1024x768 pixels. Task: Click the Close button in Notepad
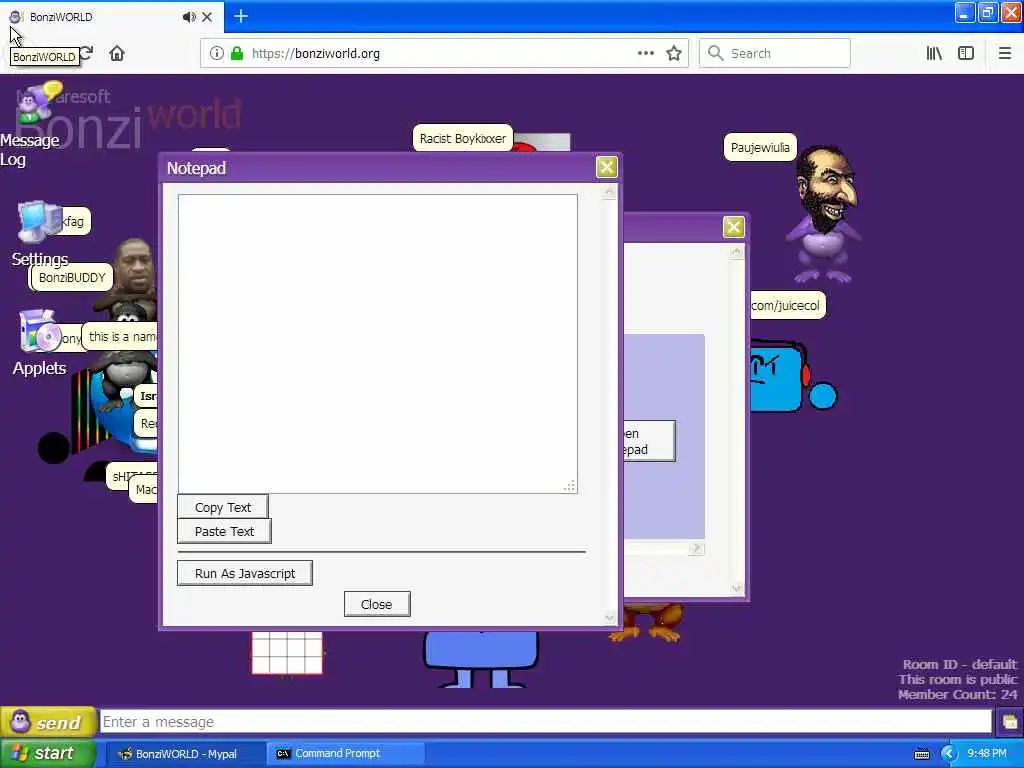click(377, 604)
